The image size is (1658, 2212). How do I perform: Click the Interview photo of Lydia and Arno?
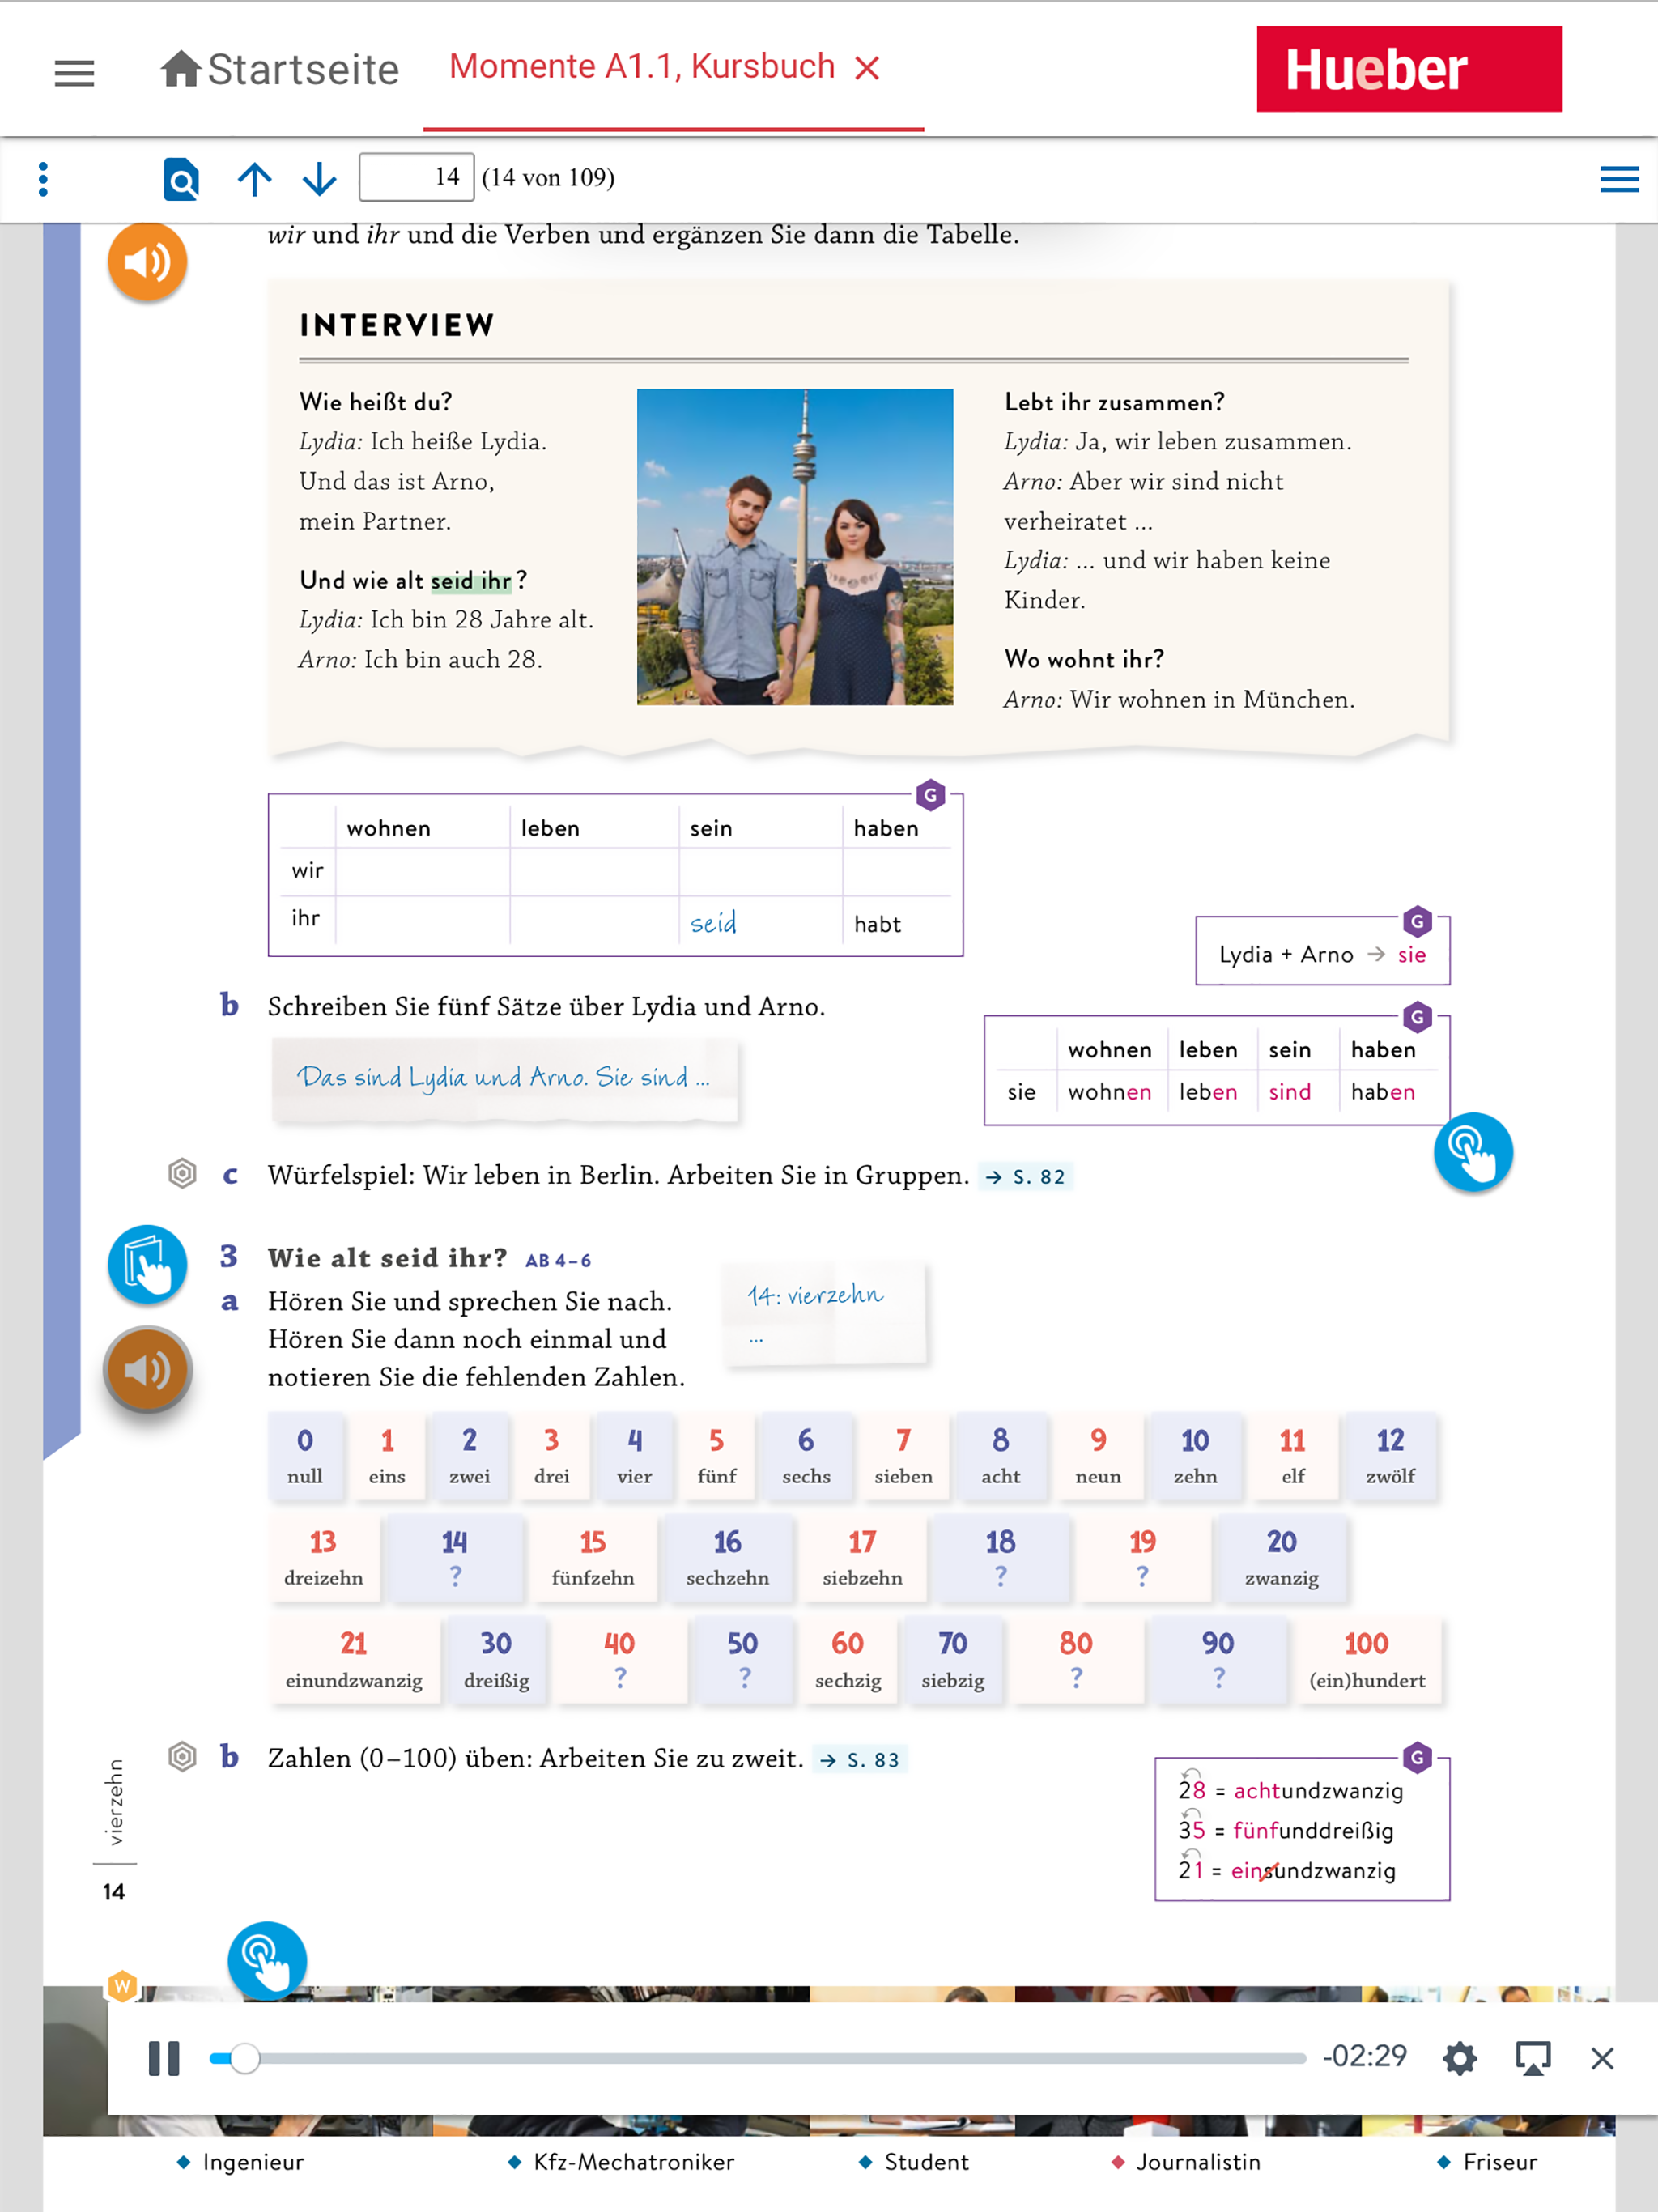point(794,546)
